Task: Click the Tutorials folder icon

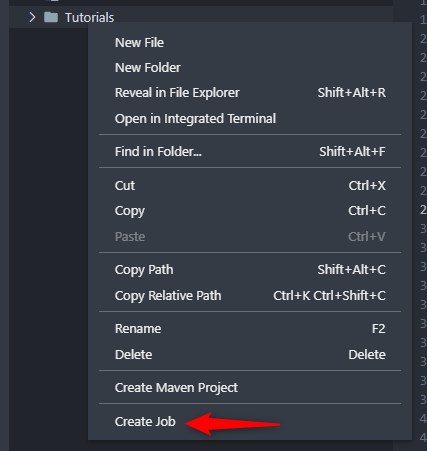Action: (x=51, y=17)
